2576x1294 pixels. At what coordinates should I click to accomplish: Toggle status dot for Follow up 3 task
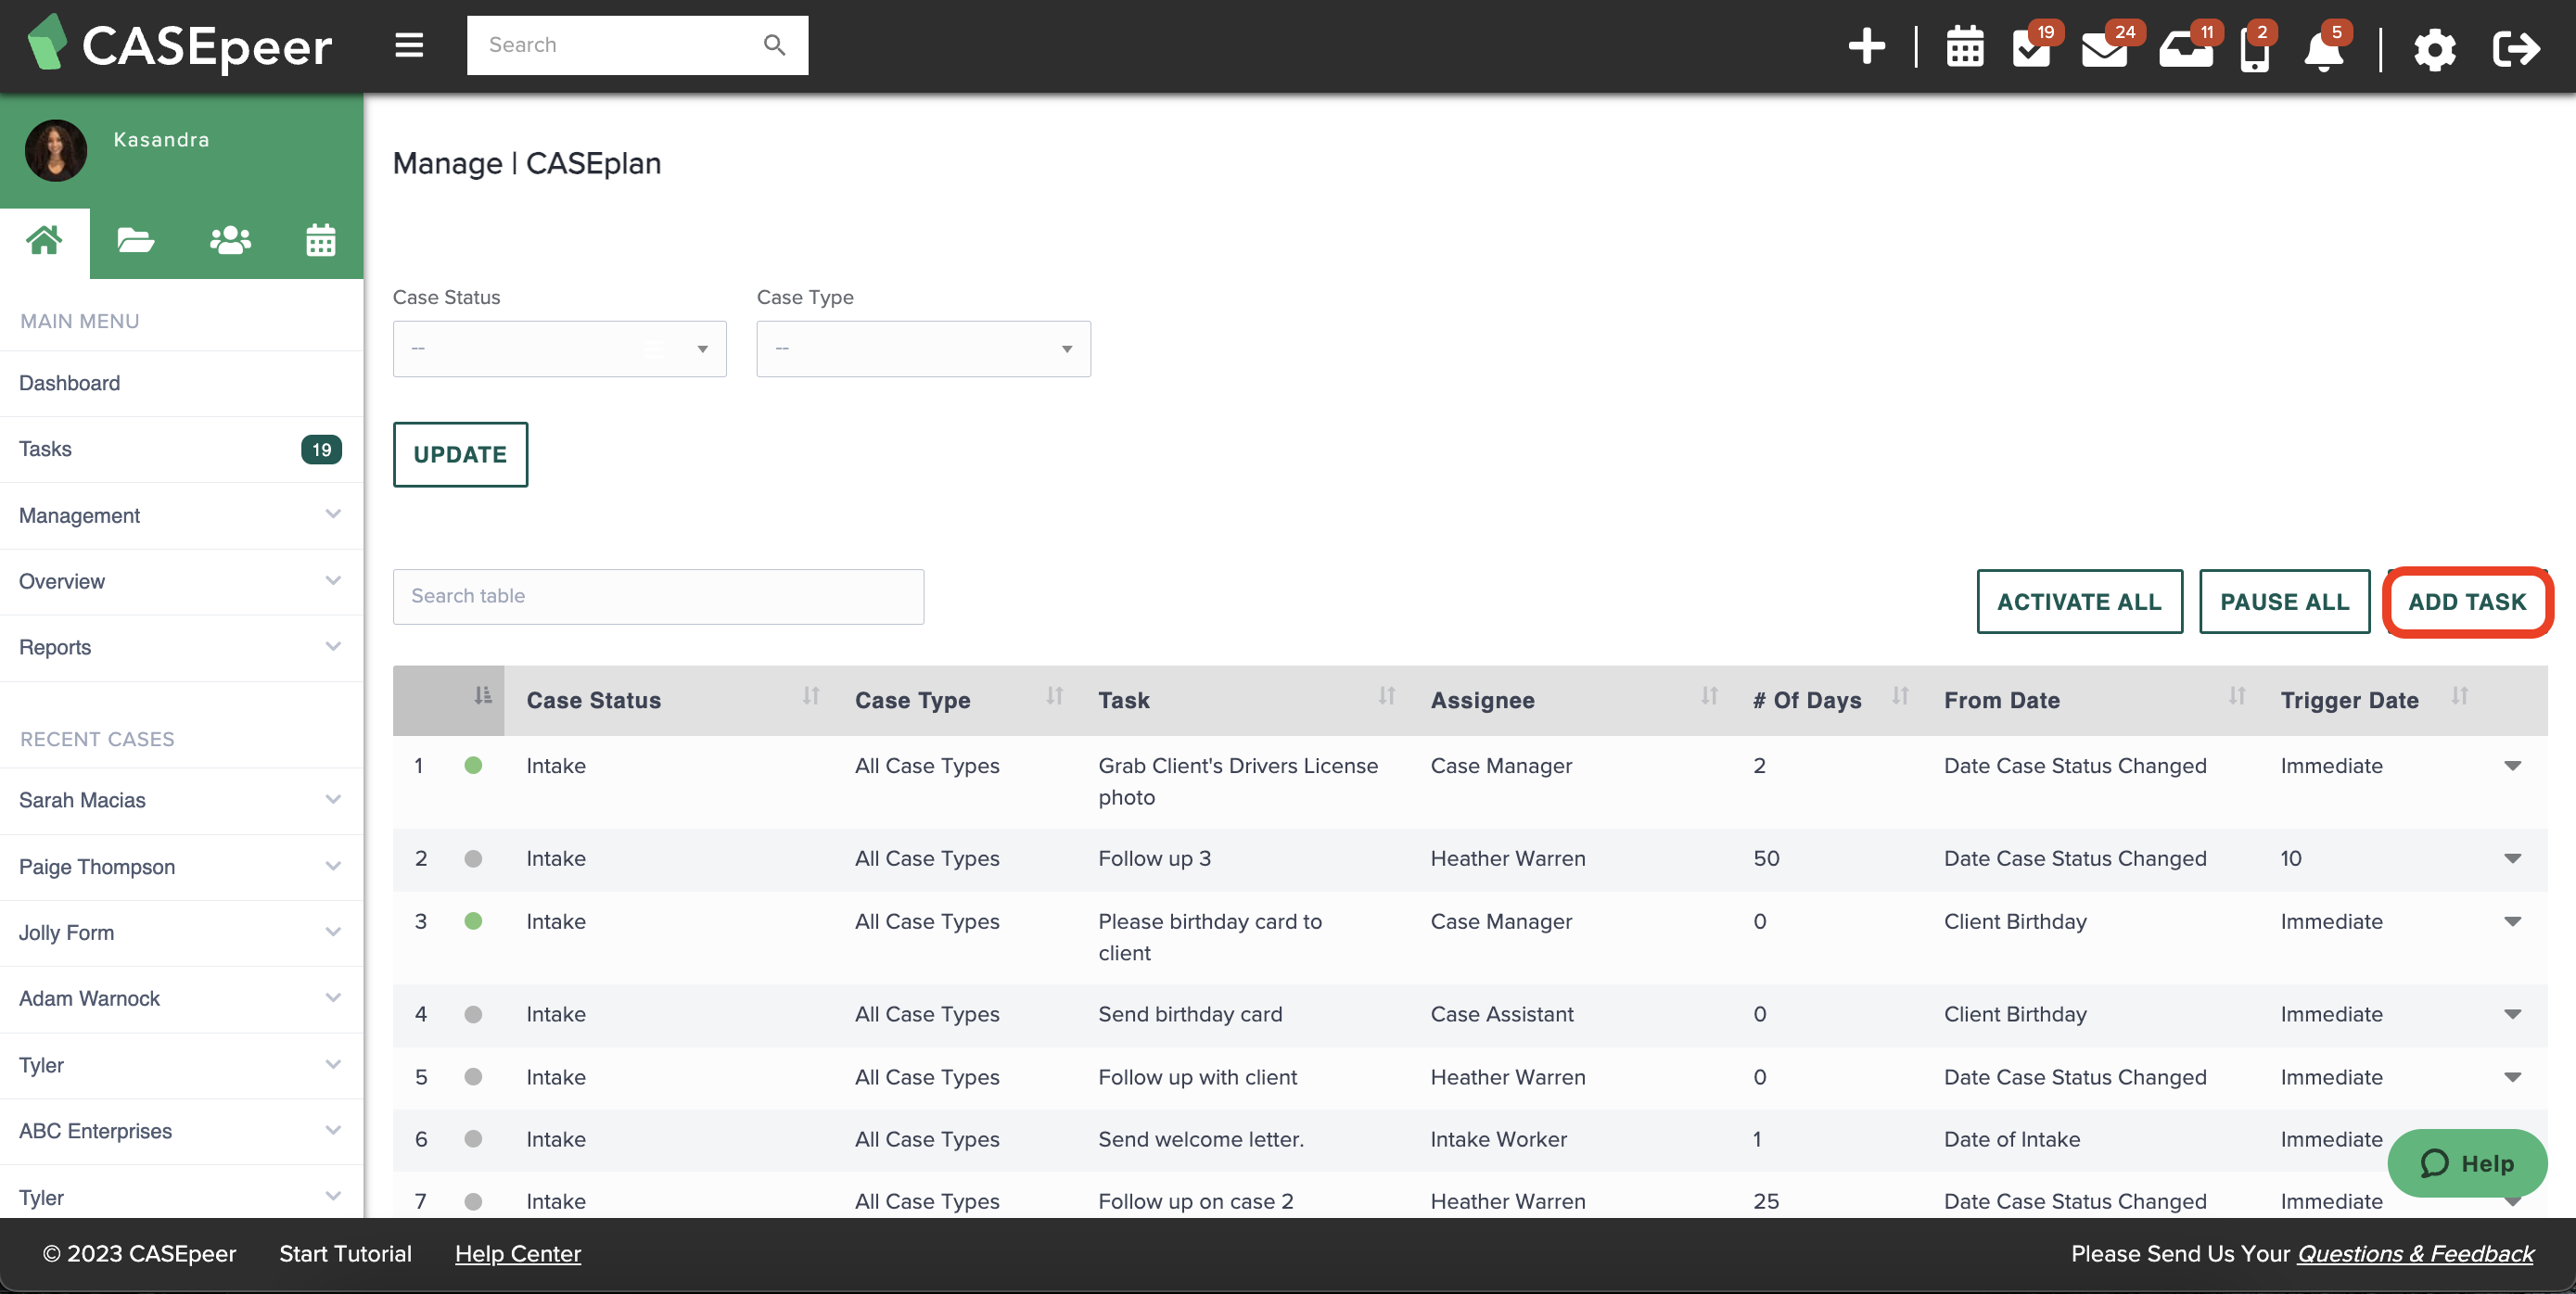(473, 858)
